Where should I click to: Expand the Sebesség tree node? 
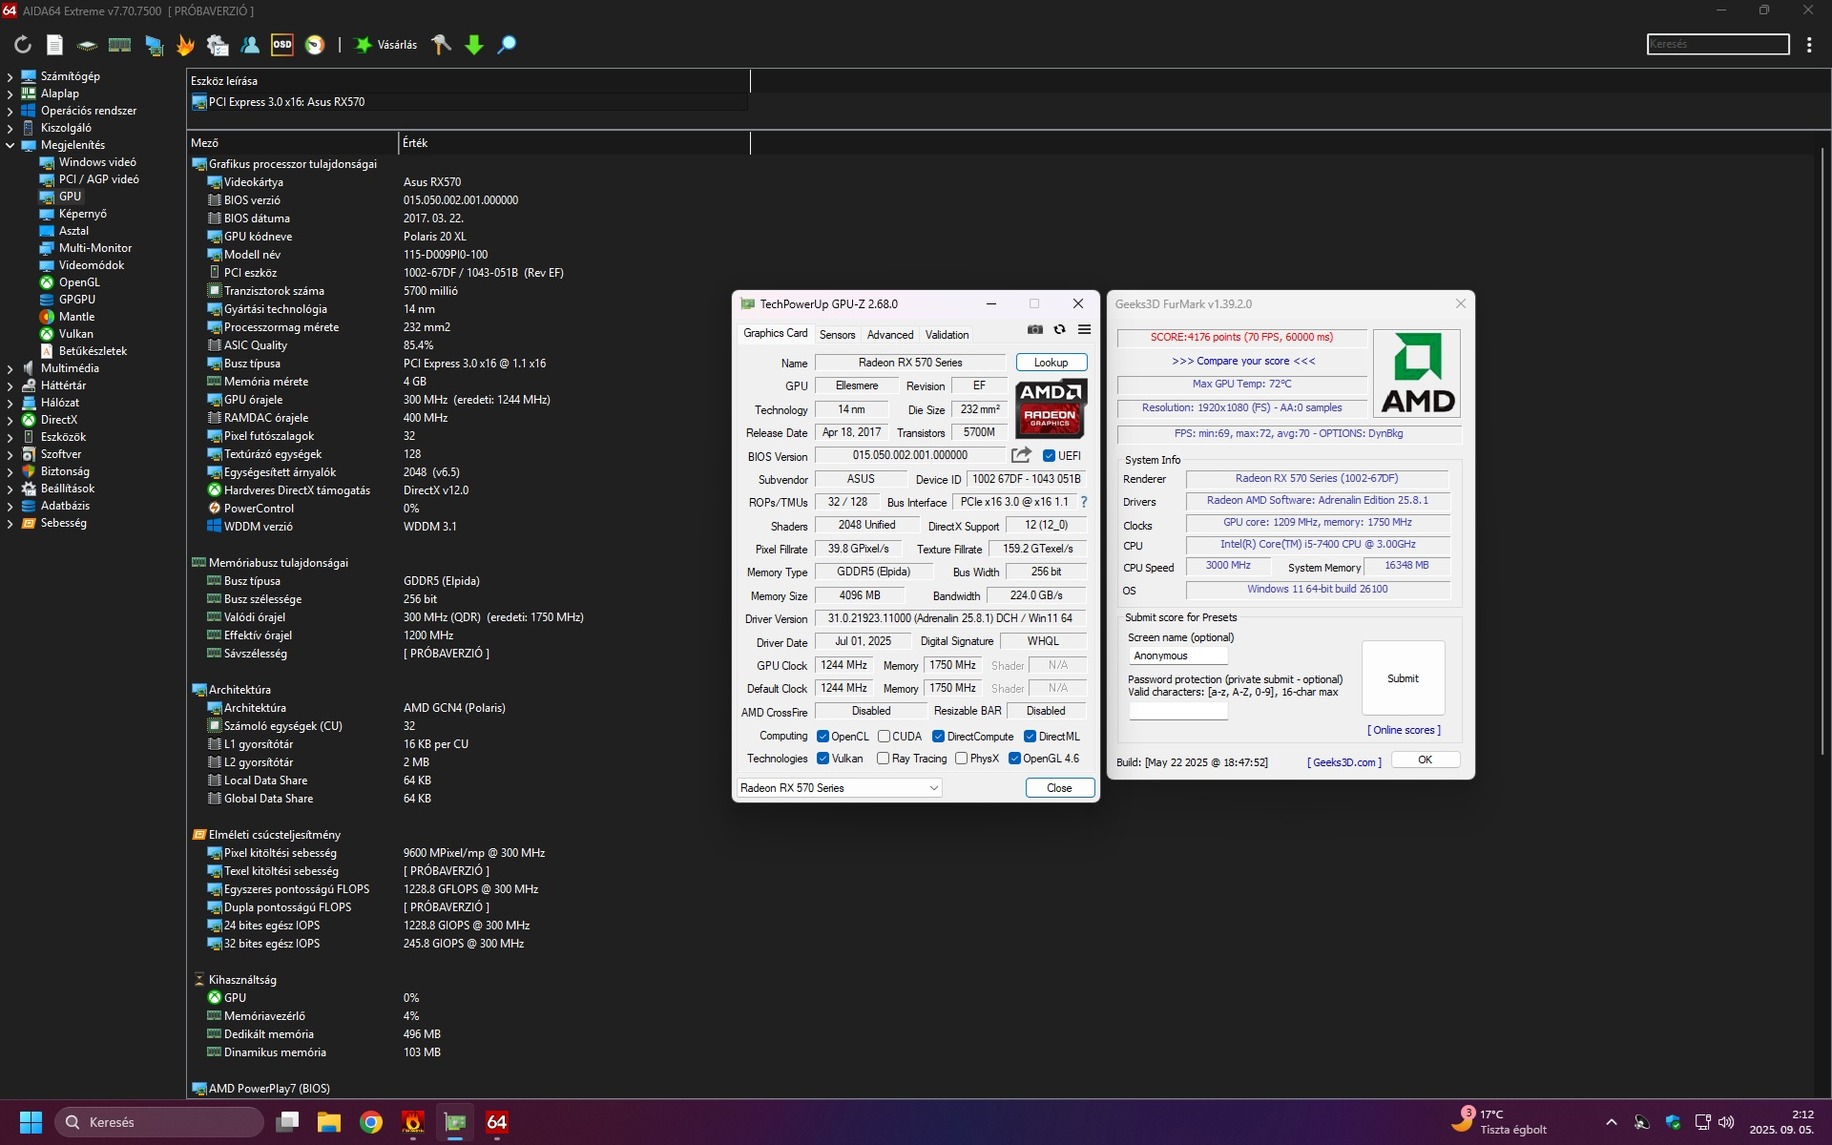click(10, 523)
